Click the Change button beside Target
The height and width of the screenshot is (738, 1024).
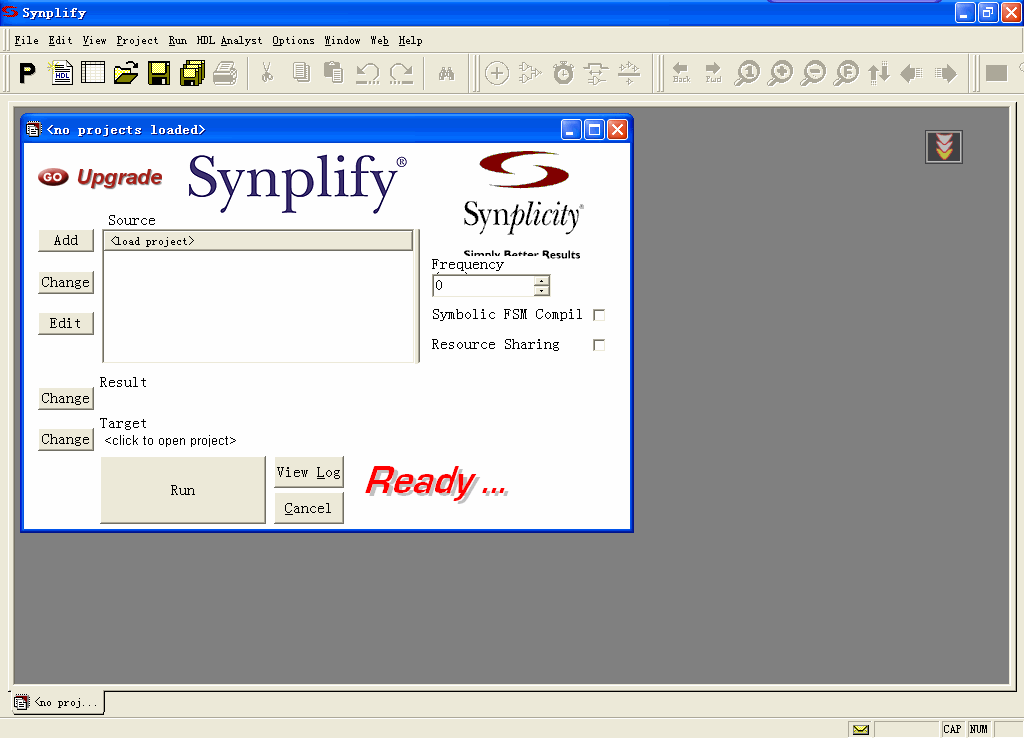(66, 440)
